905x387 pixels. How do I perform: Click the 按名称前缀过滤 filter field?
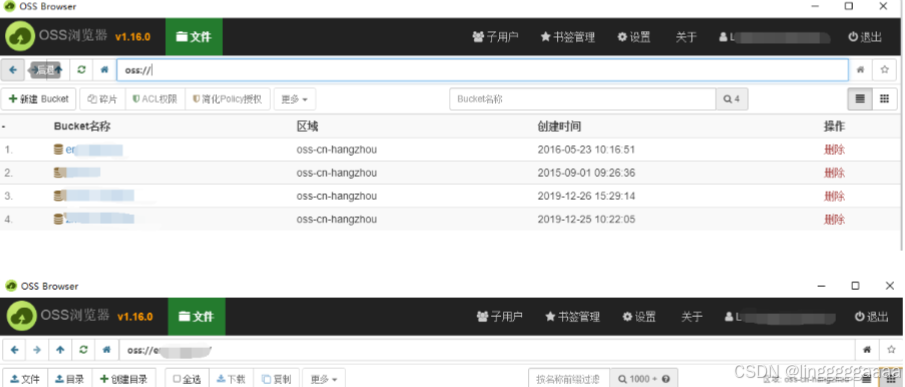(569, 379)
